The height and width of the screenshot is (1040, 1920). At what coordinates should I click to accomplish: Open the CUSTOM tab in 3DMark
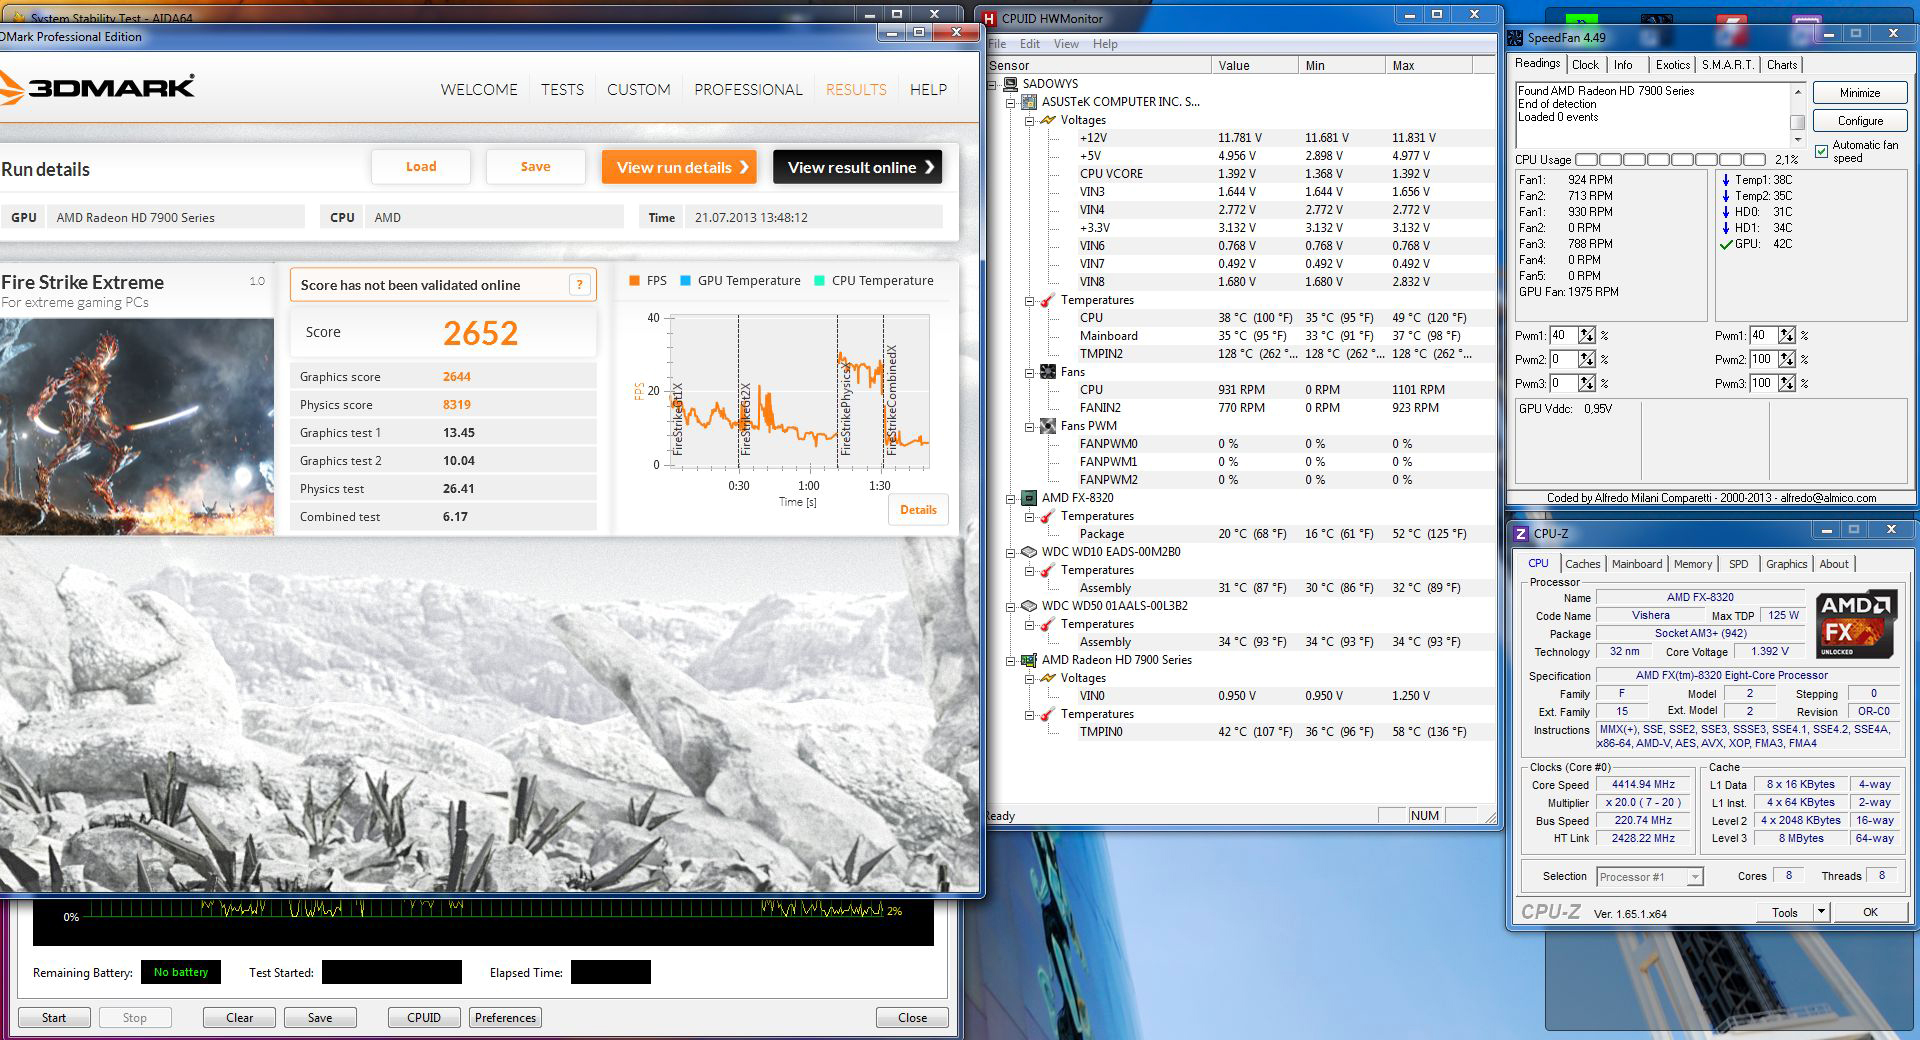[639, 90]
